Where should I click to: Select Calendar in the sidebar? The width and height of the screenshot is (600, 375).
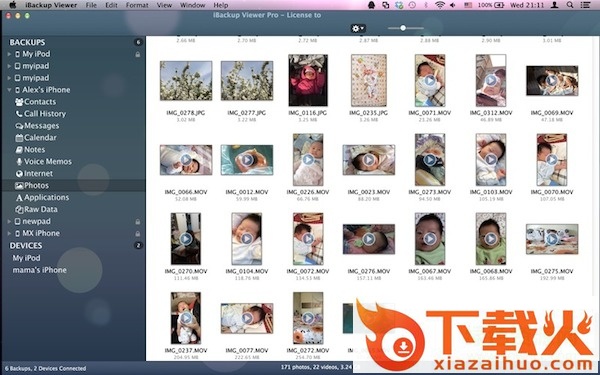click(36, 137)
